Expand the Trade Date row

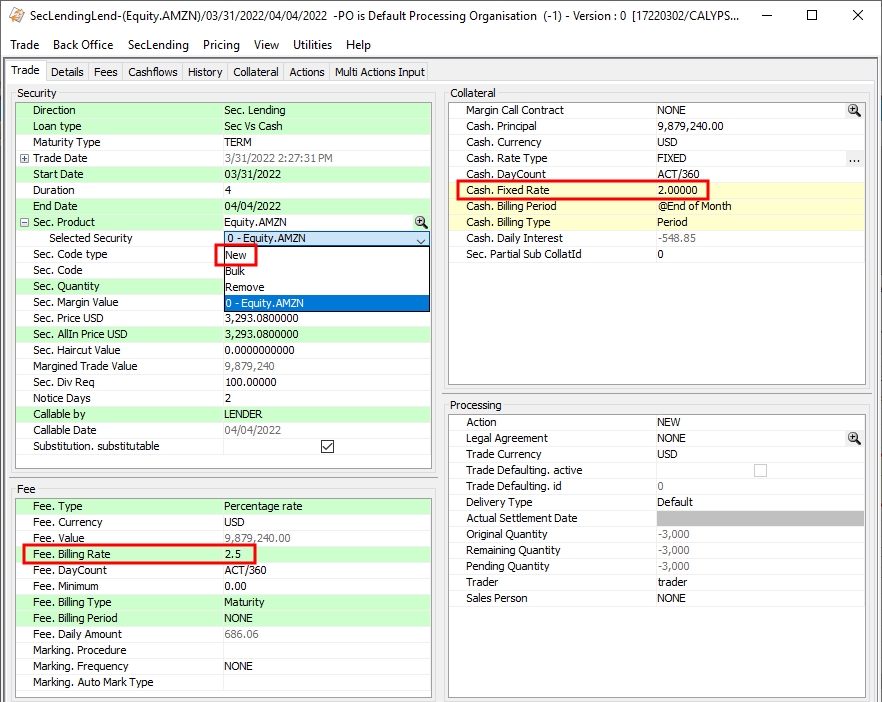(24, 159)
